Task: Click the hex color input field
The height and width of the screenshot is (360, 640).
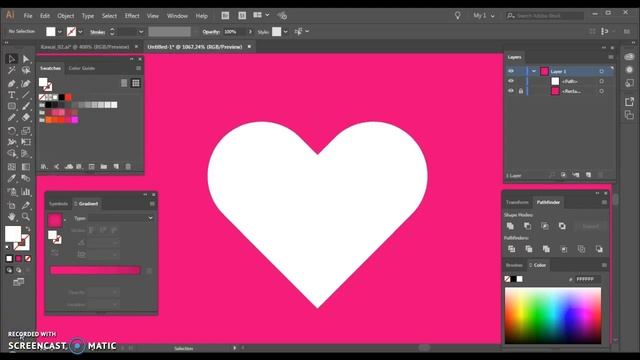Action: pos(588,279)
